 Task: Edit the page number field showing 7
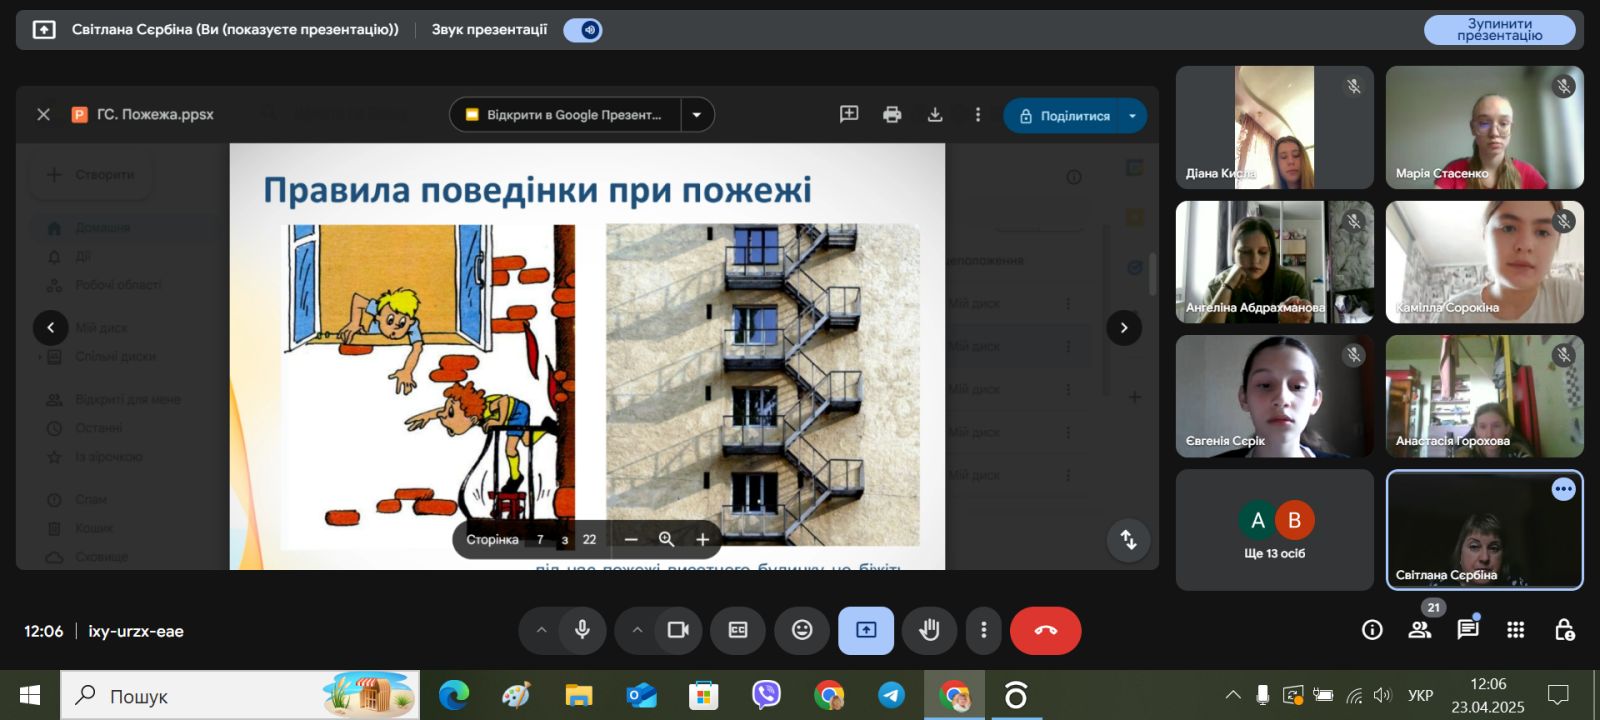pyautogui.click(x=540, y=539)
